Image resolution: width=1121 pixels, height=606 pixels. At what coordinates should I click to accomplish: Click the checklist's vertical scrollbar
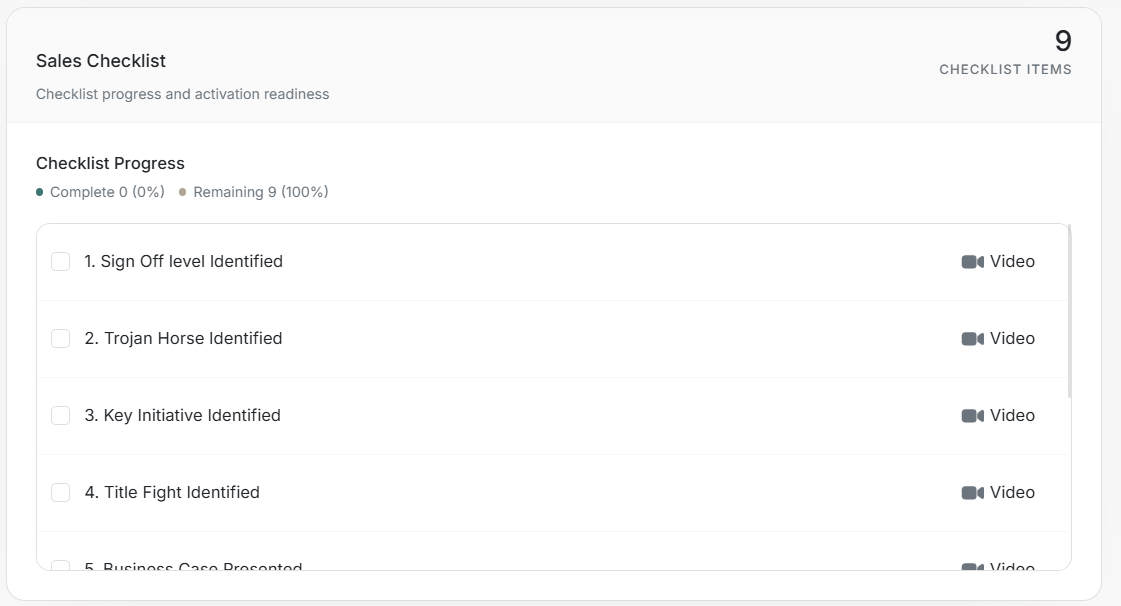[x=1069, y=311]
